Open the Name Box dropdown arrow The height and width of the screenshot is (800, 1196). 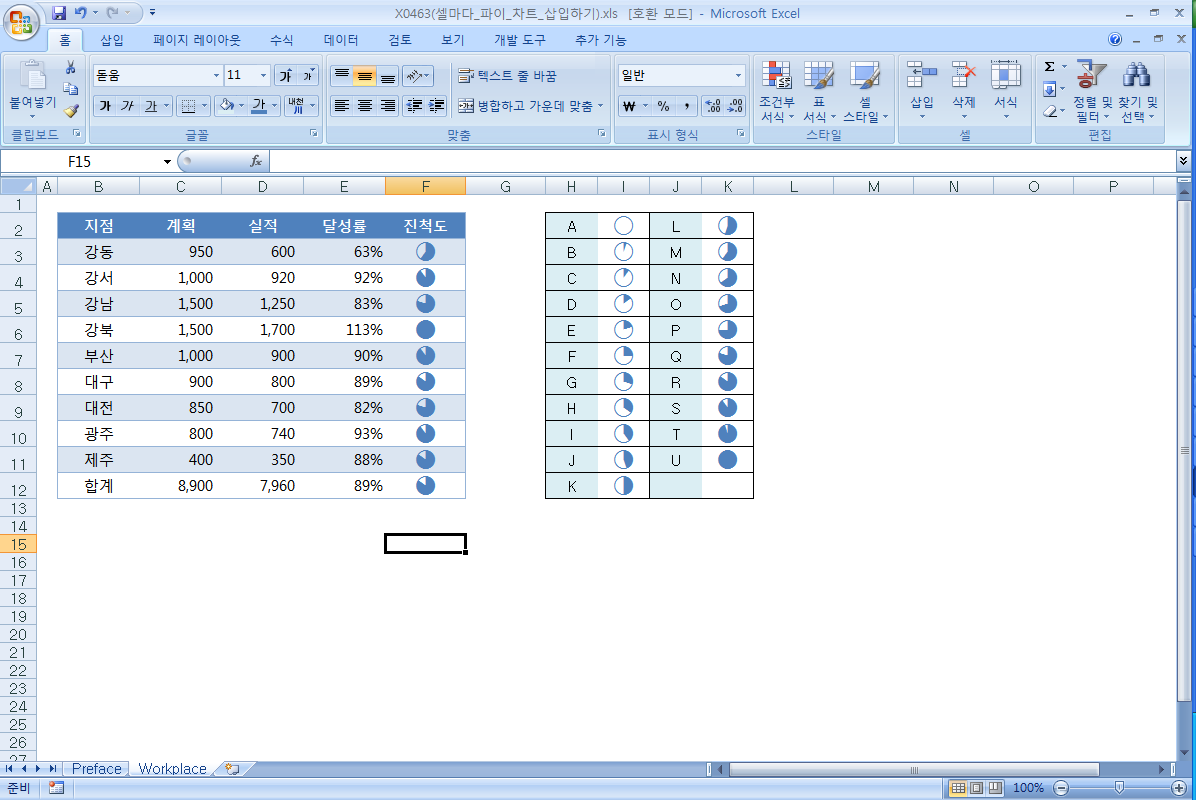167,162
